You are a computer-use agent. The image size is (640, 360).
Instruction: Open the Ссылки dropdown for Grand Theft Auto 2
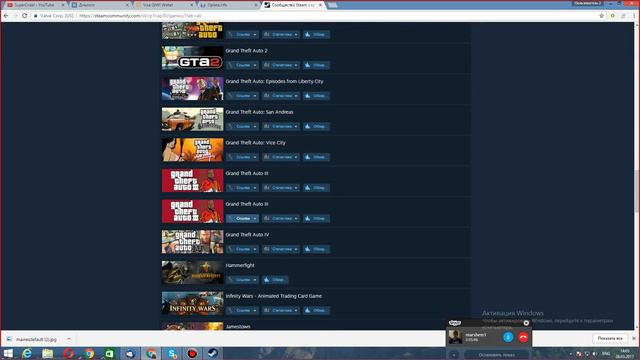pos(242,65)
